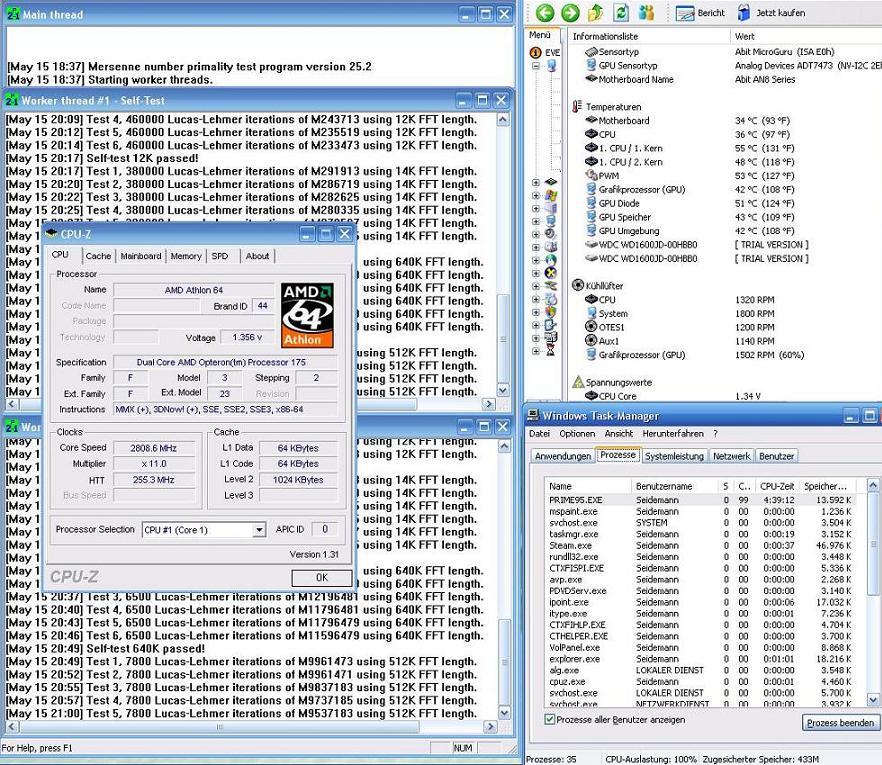Open Benutzer tab in Task Manager

click(x=776, y=456)
